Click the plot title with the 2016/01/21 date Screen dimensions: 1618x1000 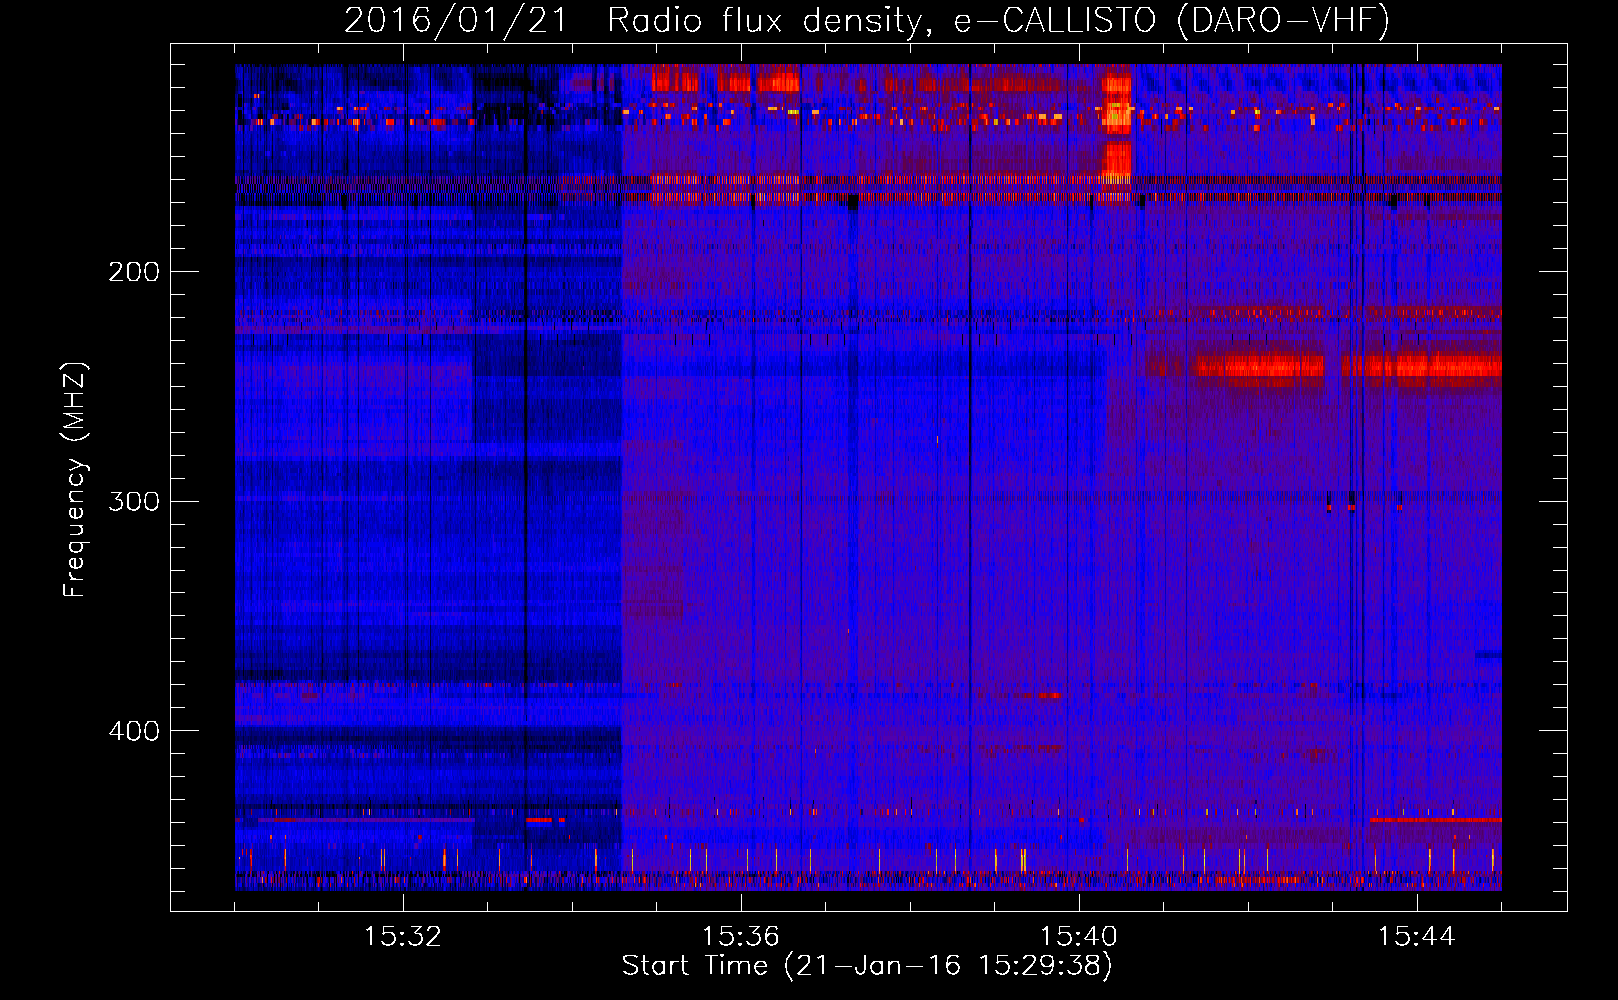(x=866, y=20)
